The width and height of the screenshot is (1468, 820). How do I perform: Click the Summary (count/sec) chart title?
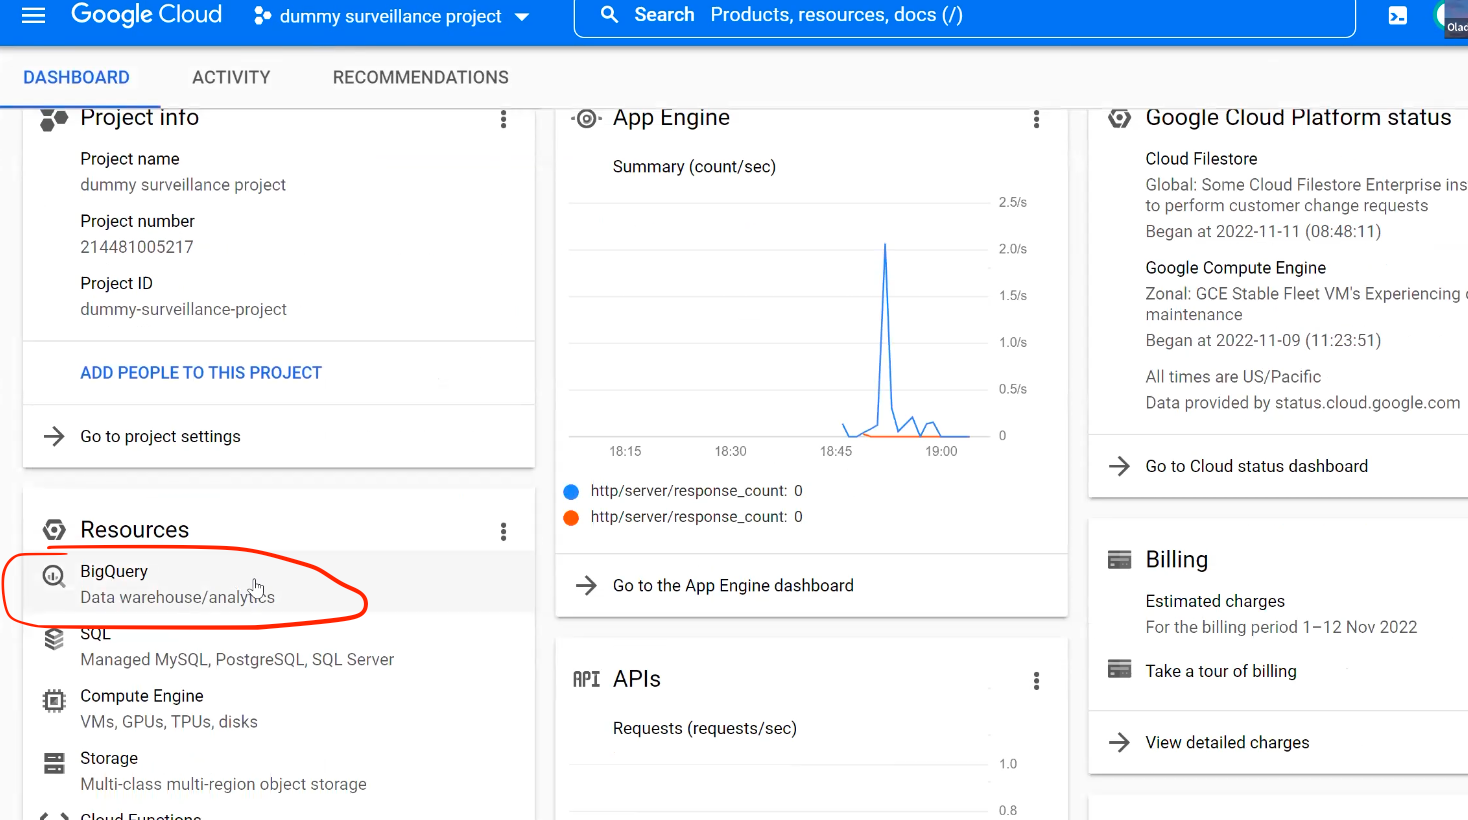pos(694,167)
